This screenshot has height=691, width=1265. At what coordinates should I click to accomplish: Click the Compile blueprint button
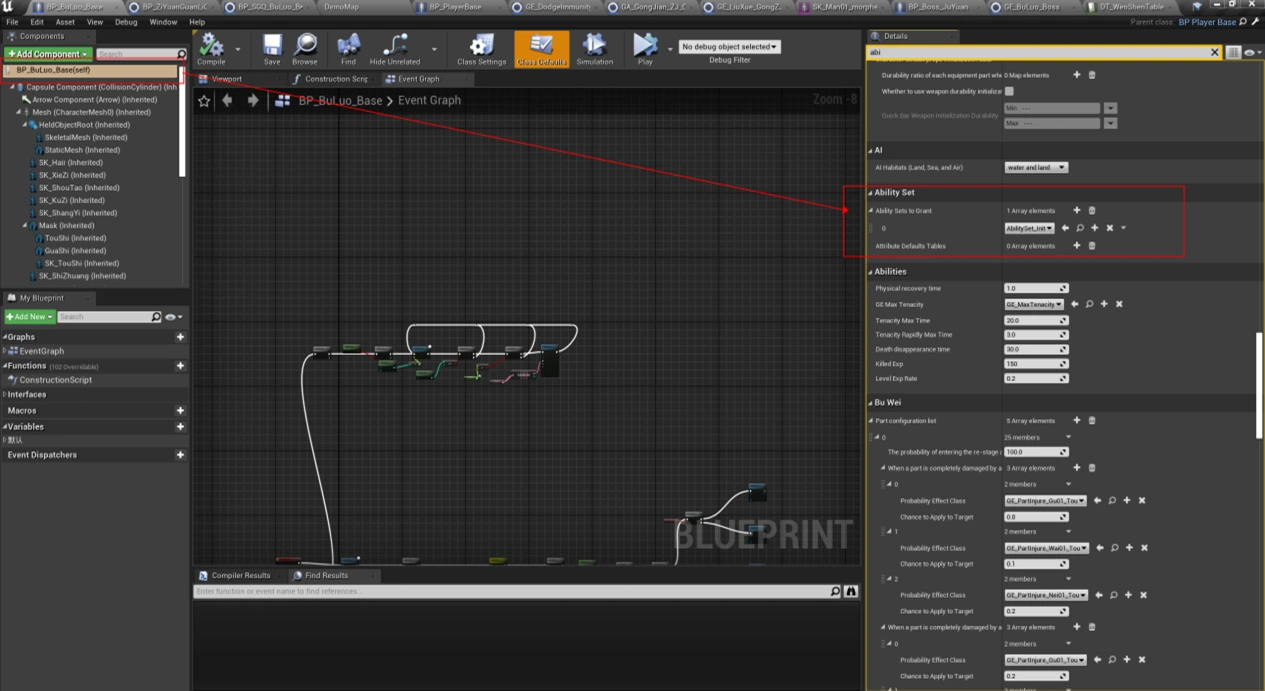(x=211, y=48)
